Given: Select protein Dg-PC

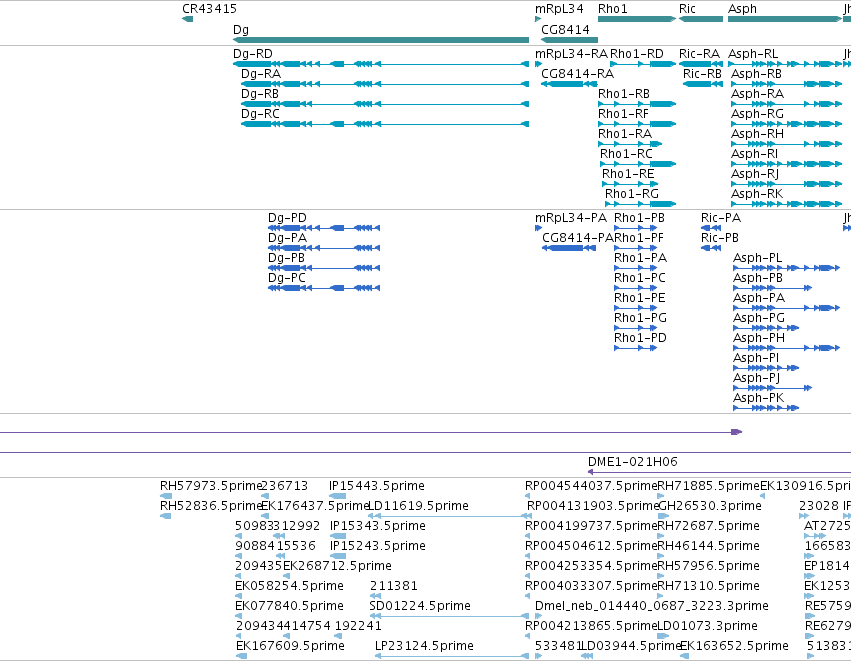Looking at the screenshot, I should [x=324, y=288].
